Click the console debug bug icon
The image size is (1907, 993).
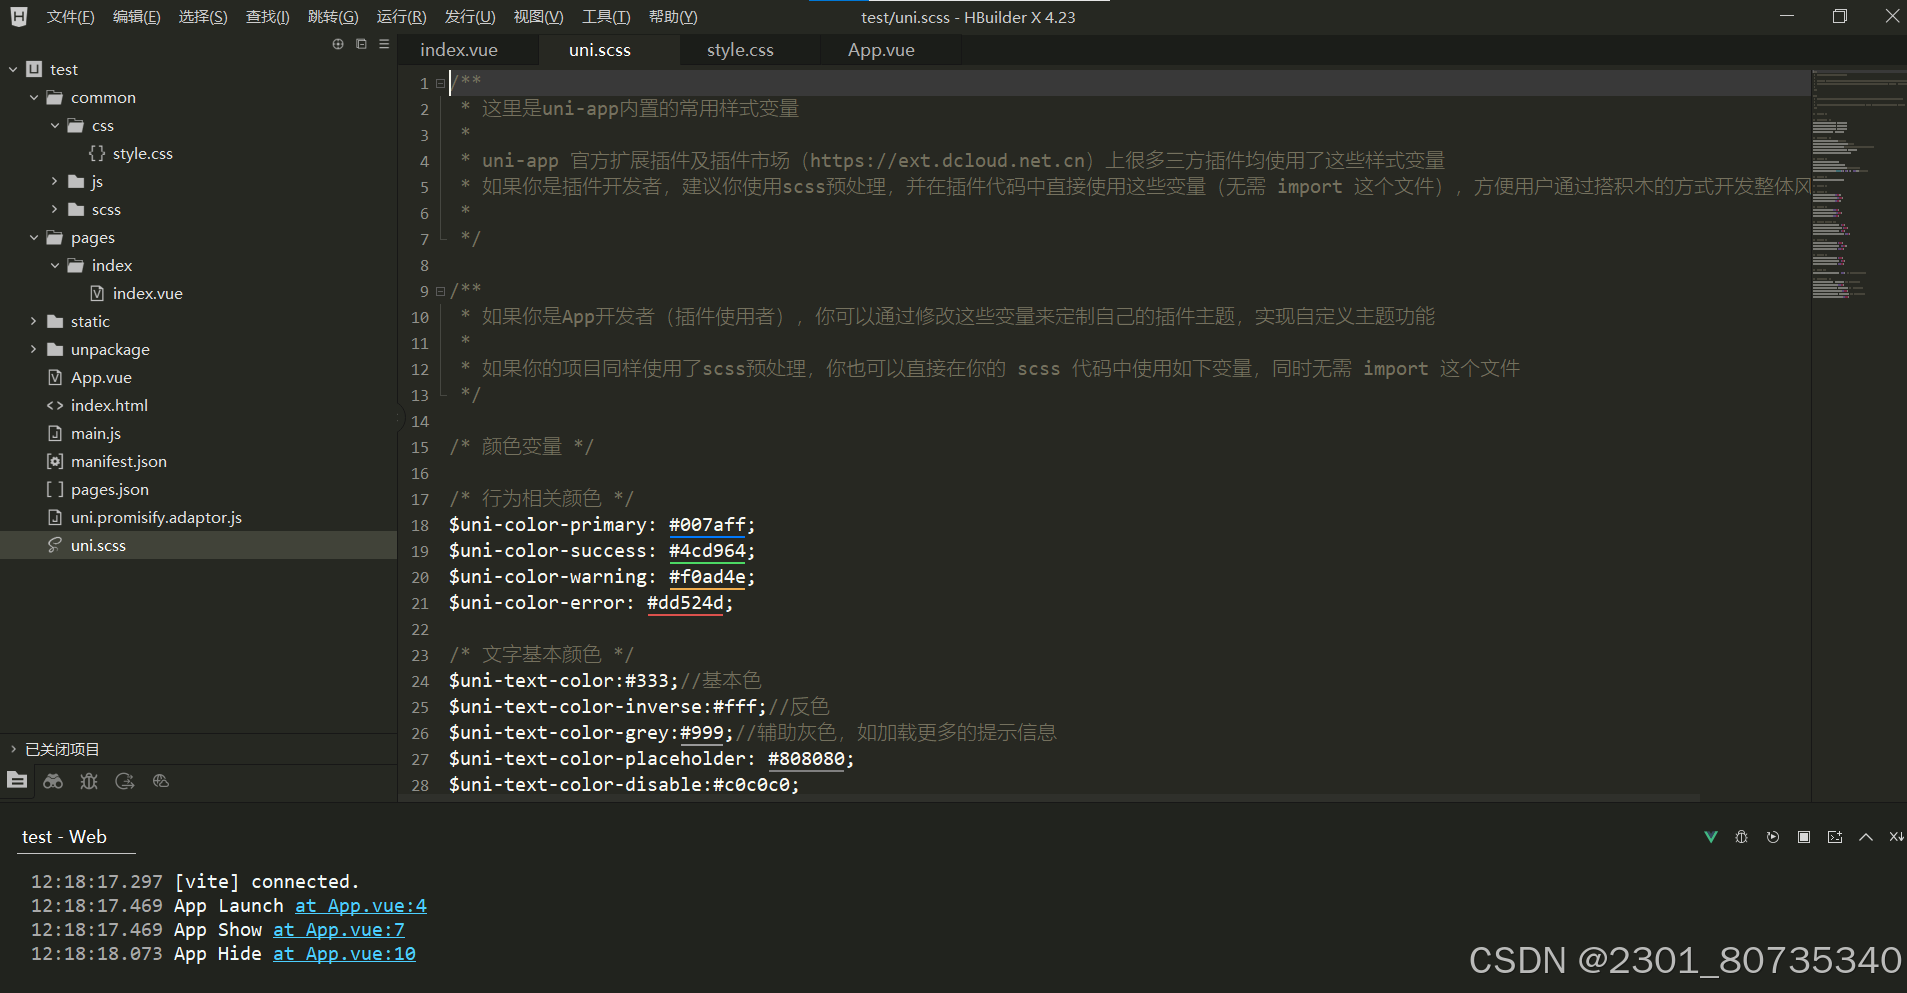pyautogui.click(x=1742, y=837)
